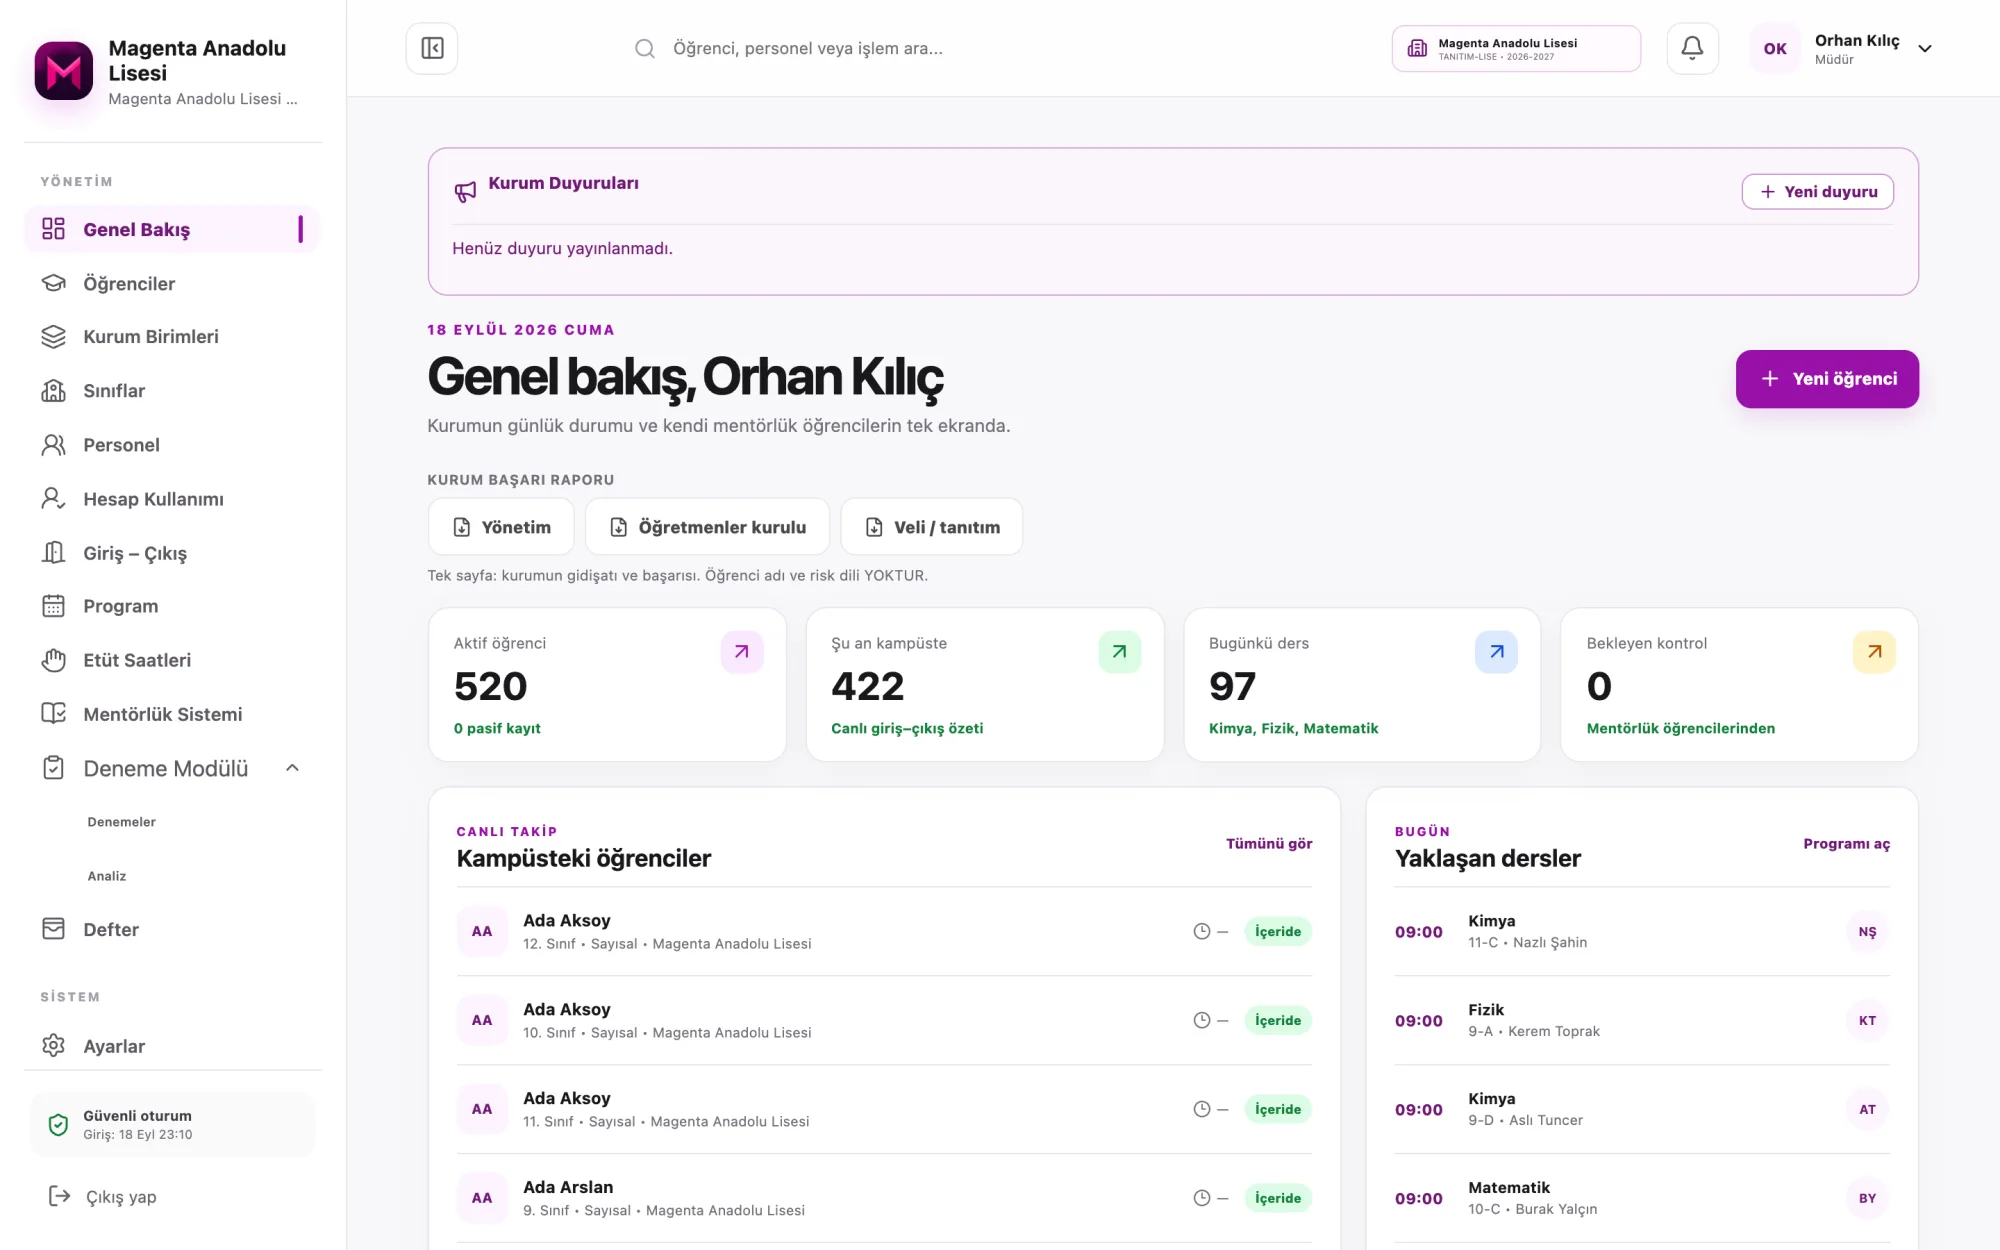Select Denemeler under Deneme Modülü
Image resolution: width=2000 pixels, height=1250 pixels.
click(x=121, y=822)
